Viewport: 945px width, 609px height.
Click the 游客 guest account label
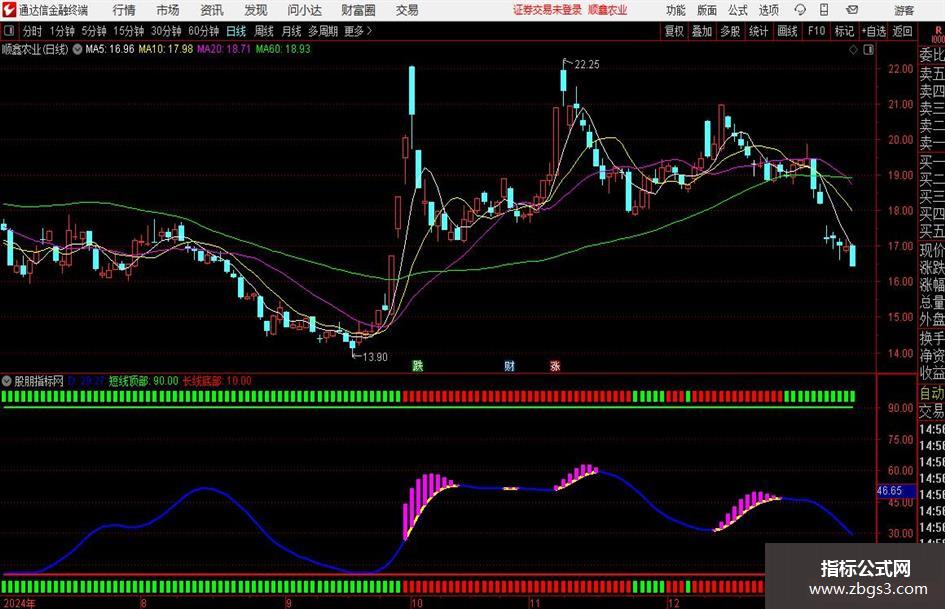tap(904, 10)
